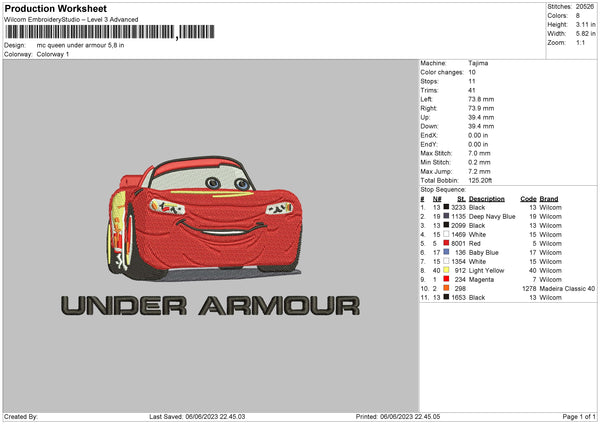Select the Deep Navy Blue description text
Viewport: 600px width, 424px height.
click(492, 216)
